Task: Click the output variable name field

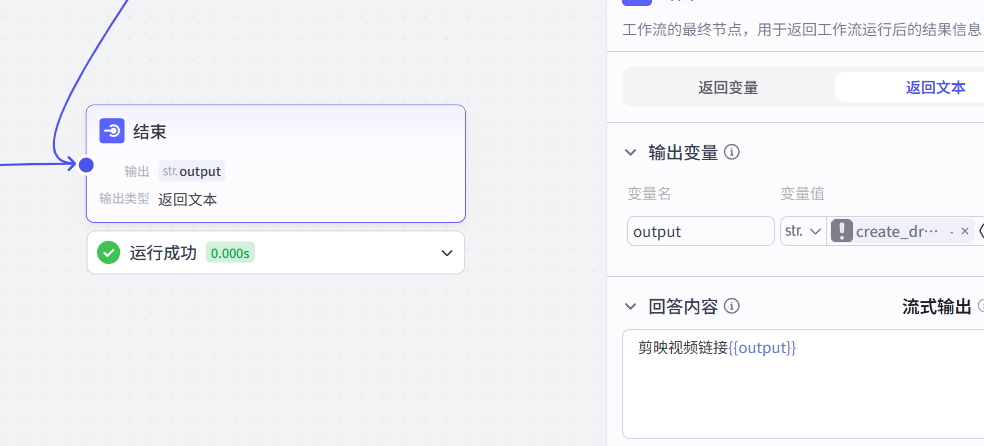Action: point(700,231)
